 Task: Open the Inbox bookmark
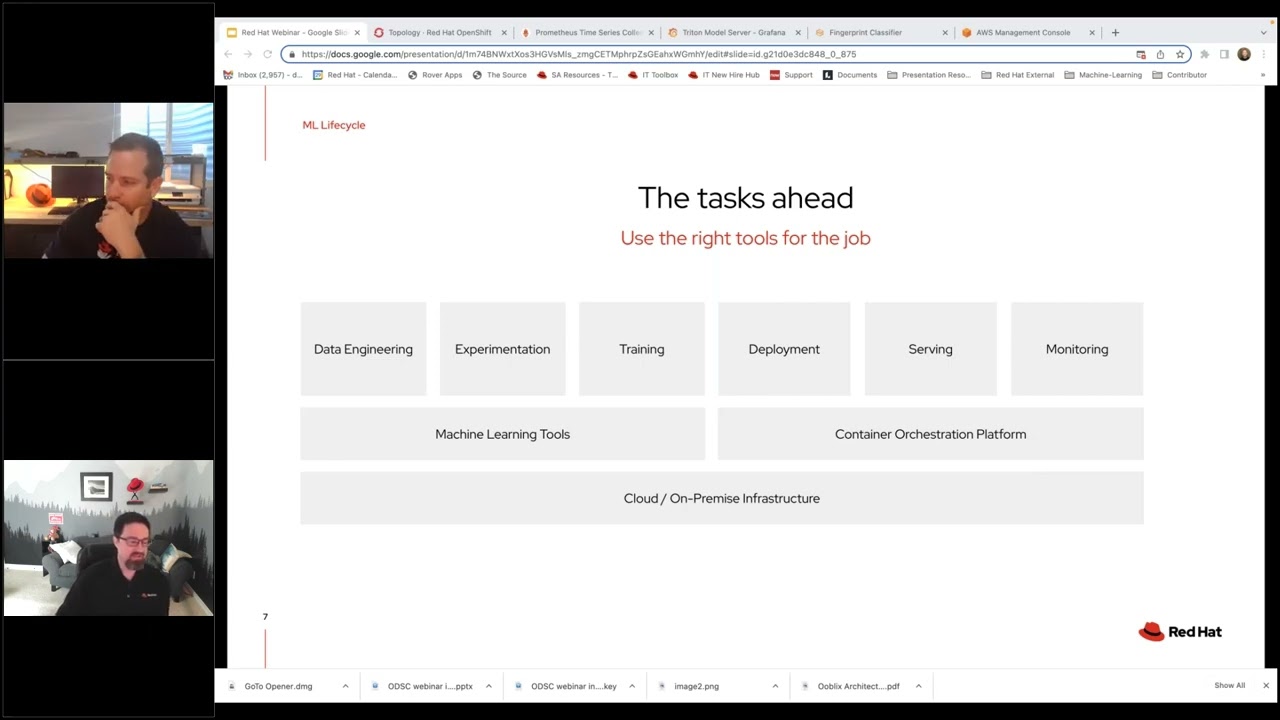click(262, 75)
